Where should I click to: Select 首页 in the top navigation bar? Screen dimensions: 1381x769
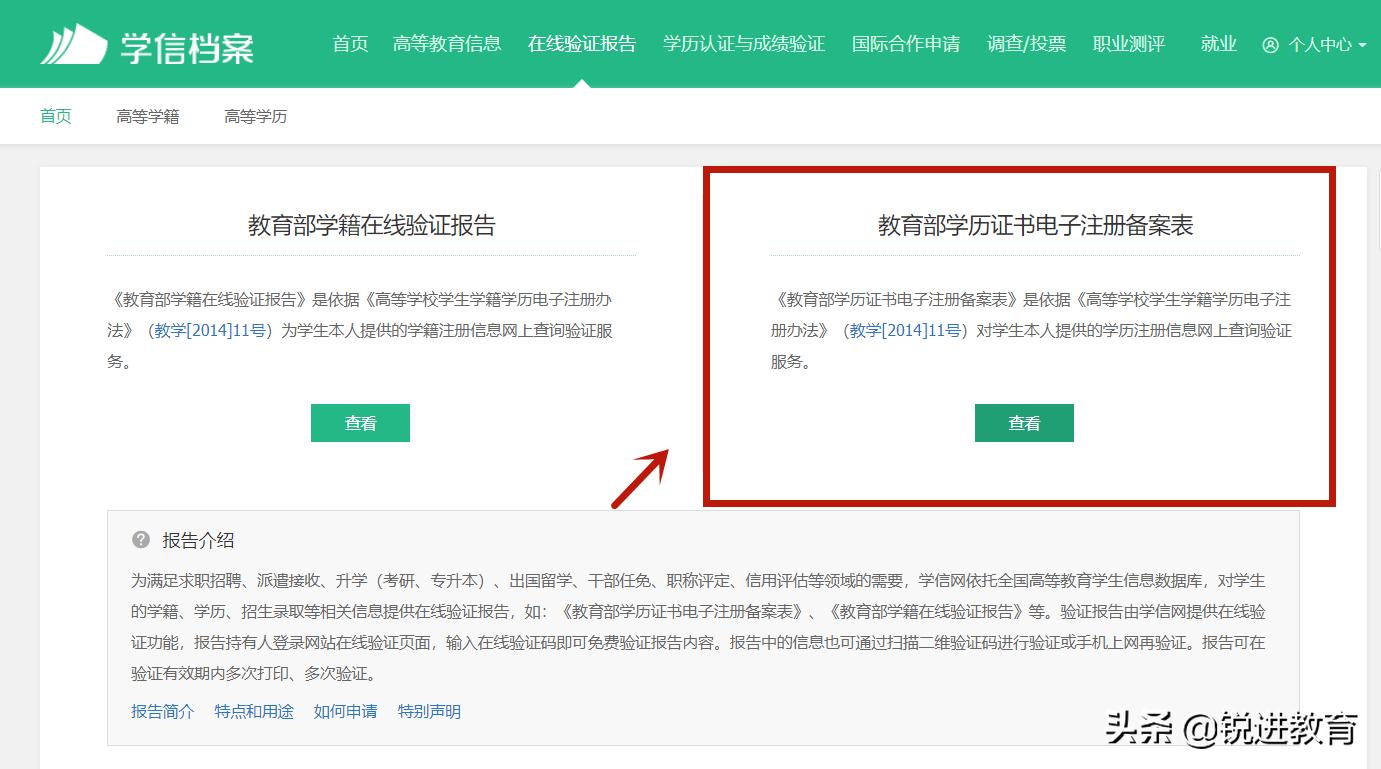click(349, 44)
